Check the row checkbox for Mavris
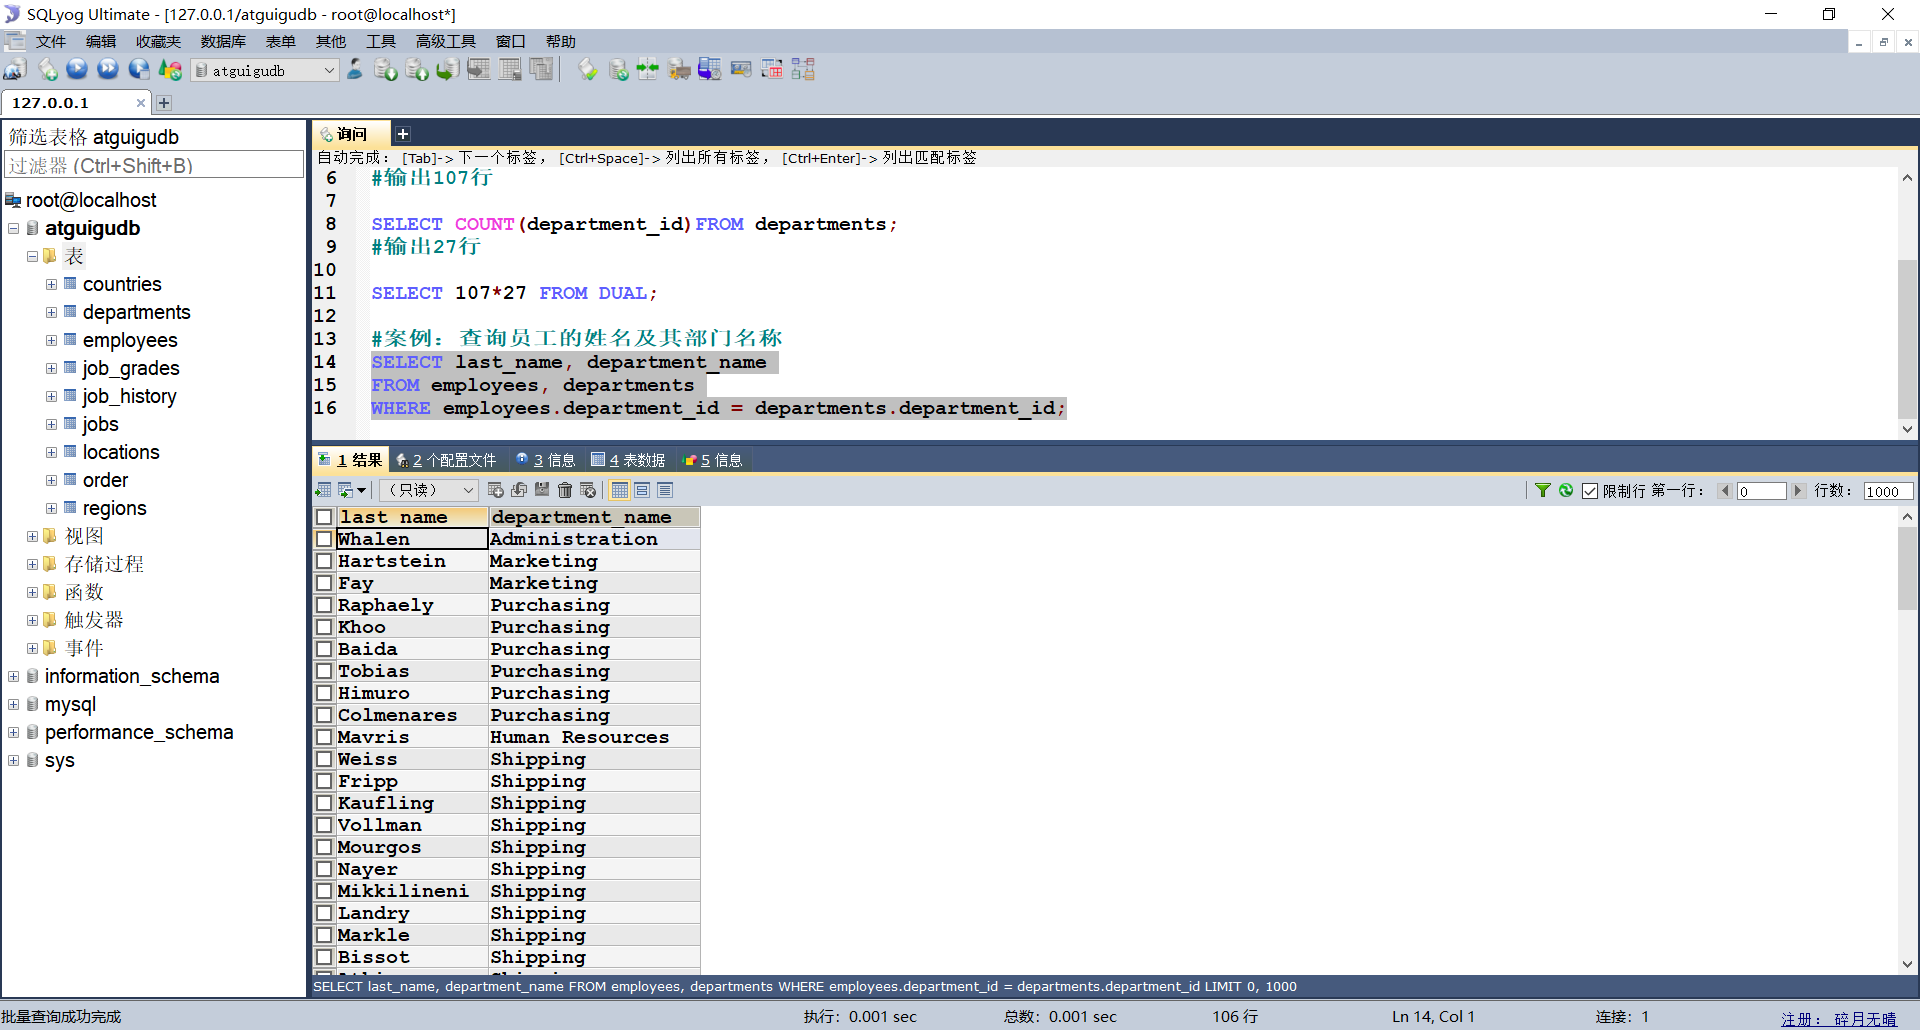The image size is (1920, 1030). click(x=324, y=737)
